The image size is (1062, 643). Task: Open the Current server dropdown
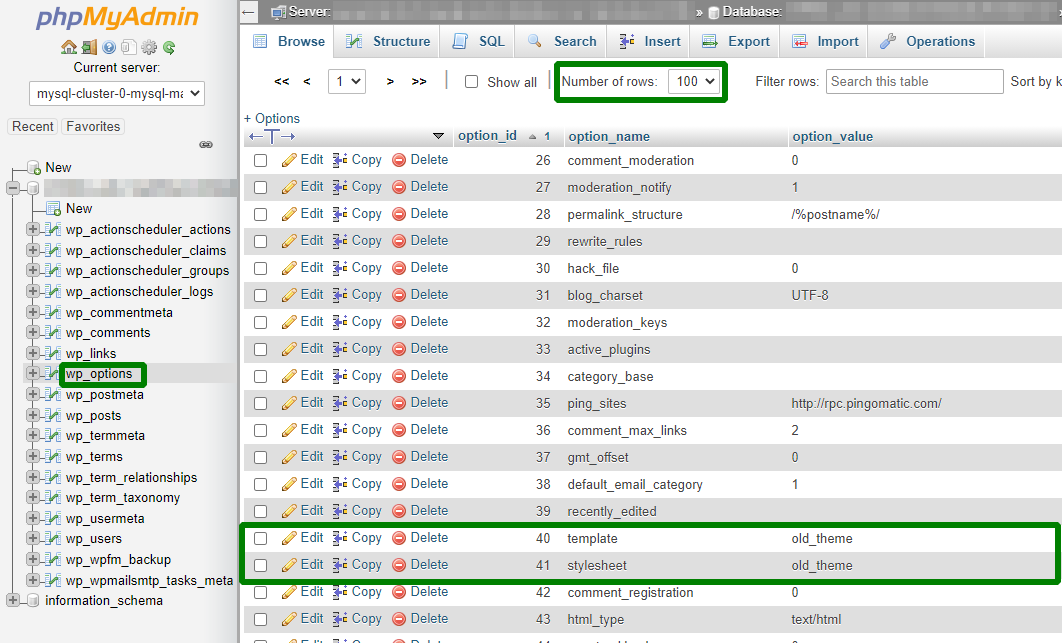117,94
